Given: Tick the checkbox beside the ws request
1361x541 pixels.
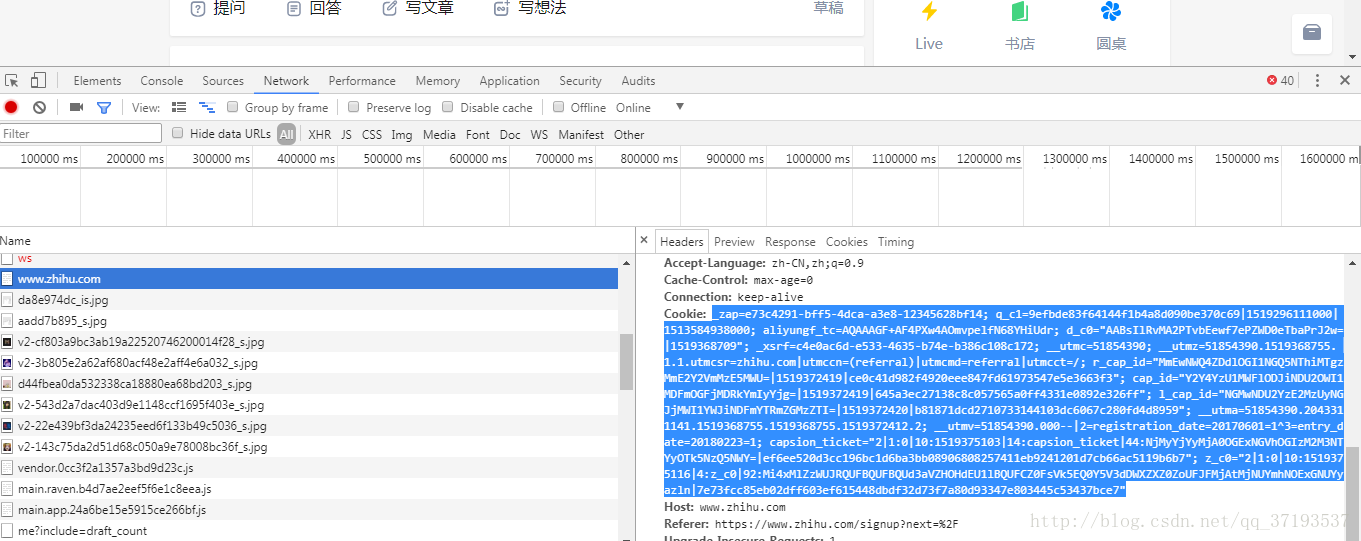Looking at the screenshot, I should point(7,258).
